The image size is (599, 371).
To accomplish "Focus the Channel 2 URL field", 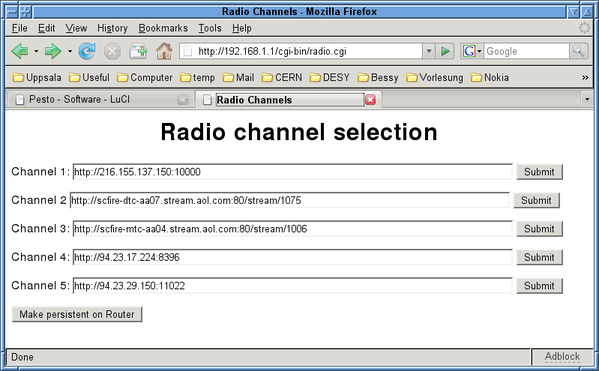I will [x=290, y=200].
